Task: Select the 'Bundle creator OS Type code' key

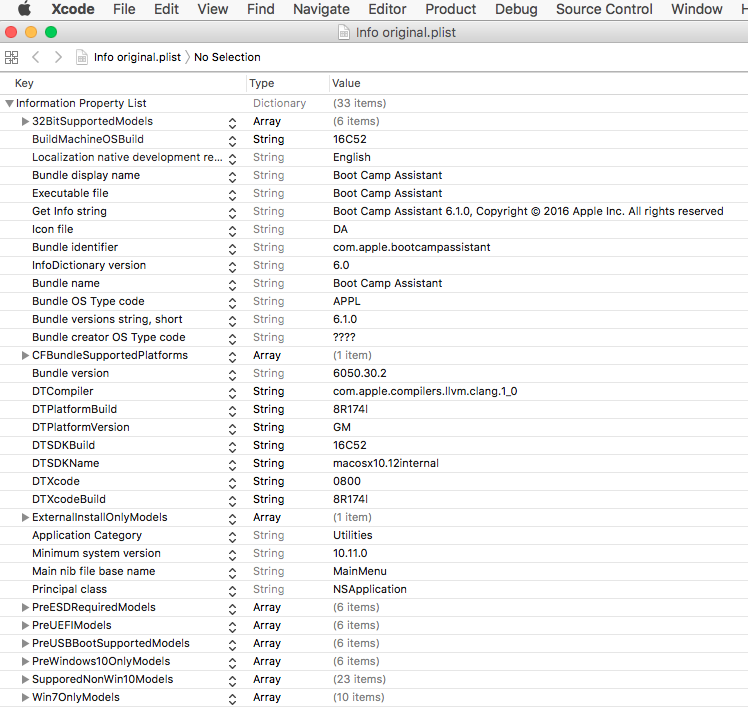Action: 108,337
